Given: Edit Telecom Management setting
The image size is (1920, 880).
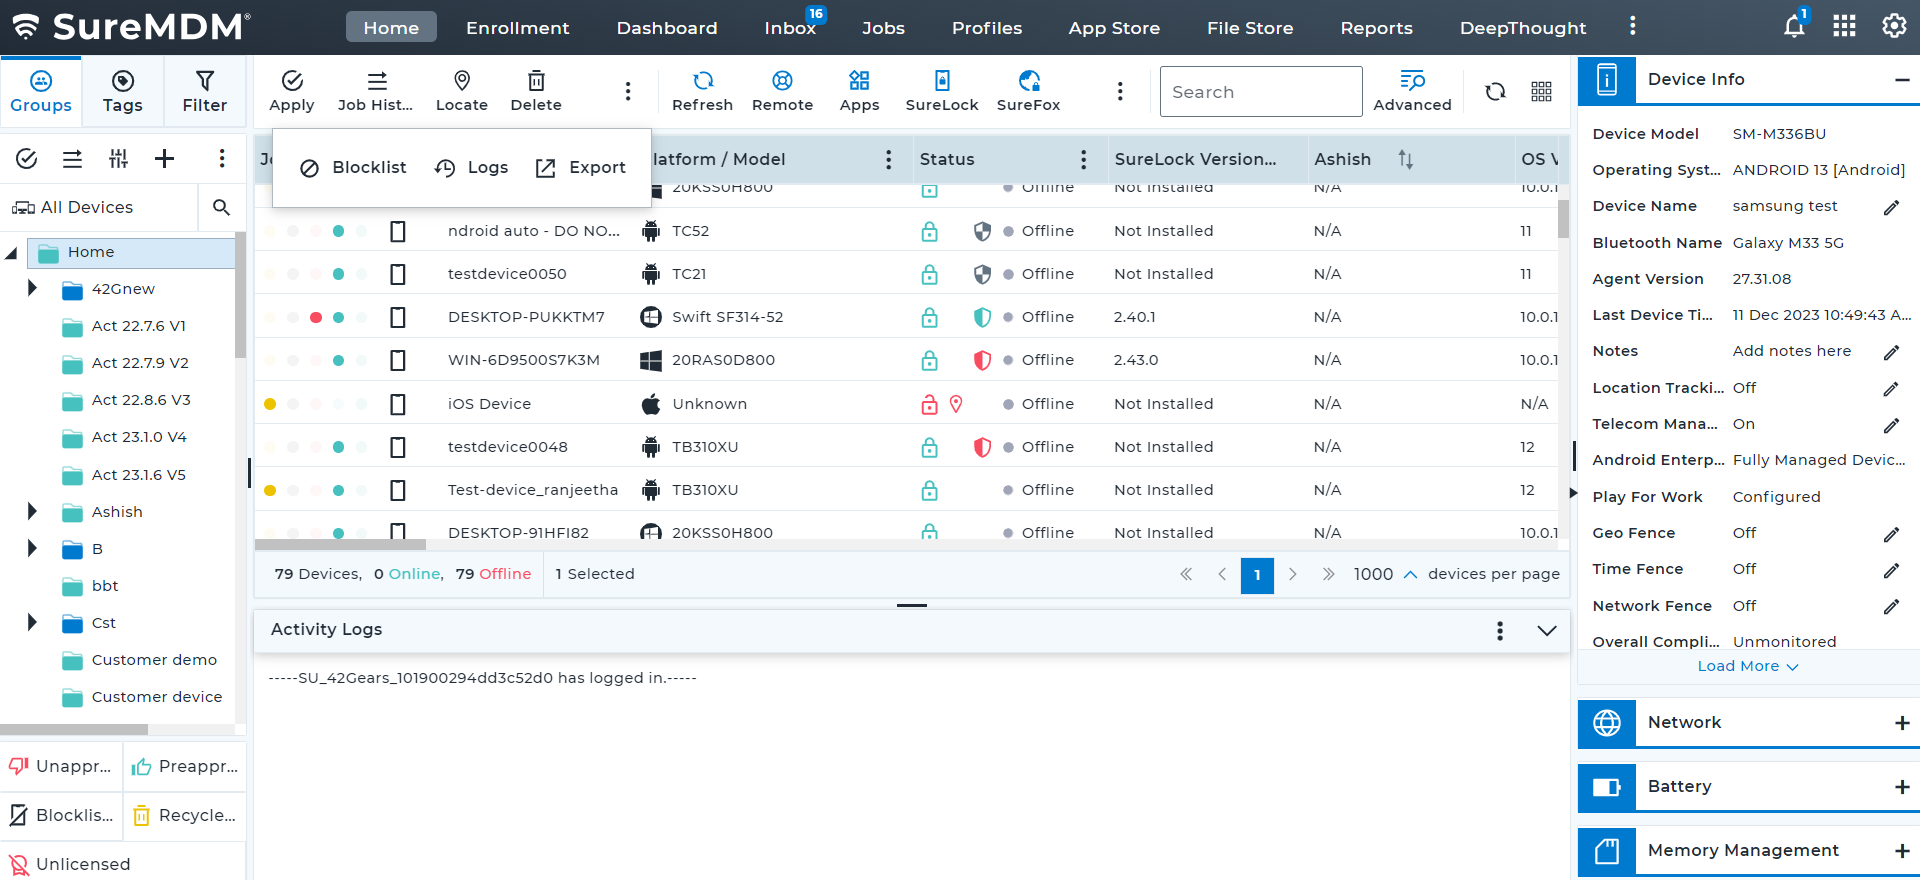Looking at the screenshot, I should pos(1891,425).
